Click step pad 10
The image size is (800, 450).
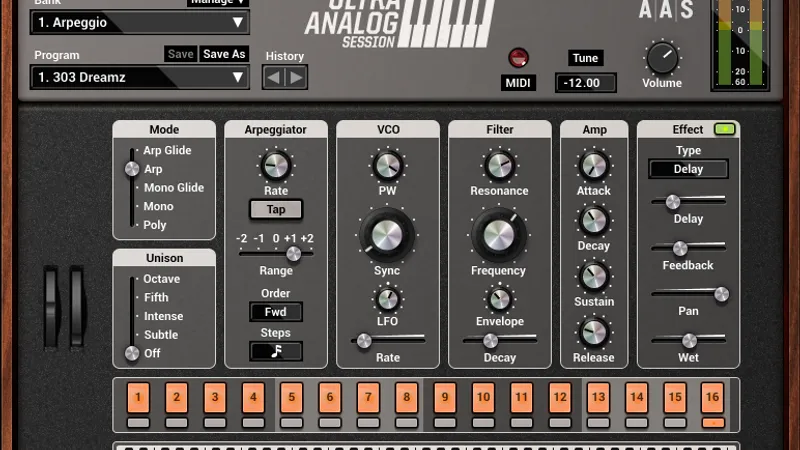(x=483, y=397)
